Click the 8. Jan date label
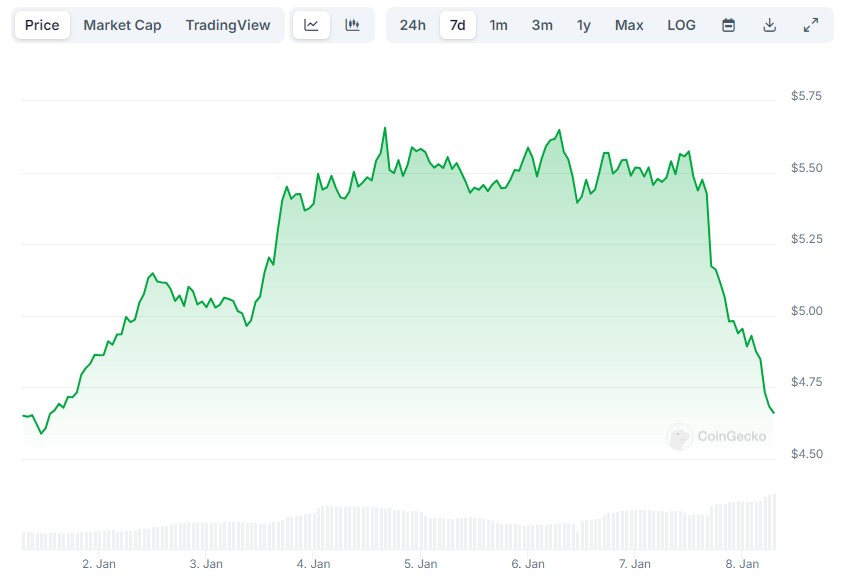Image resolution: width=843 pixels, height=585 pixels. [742, 563]
